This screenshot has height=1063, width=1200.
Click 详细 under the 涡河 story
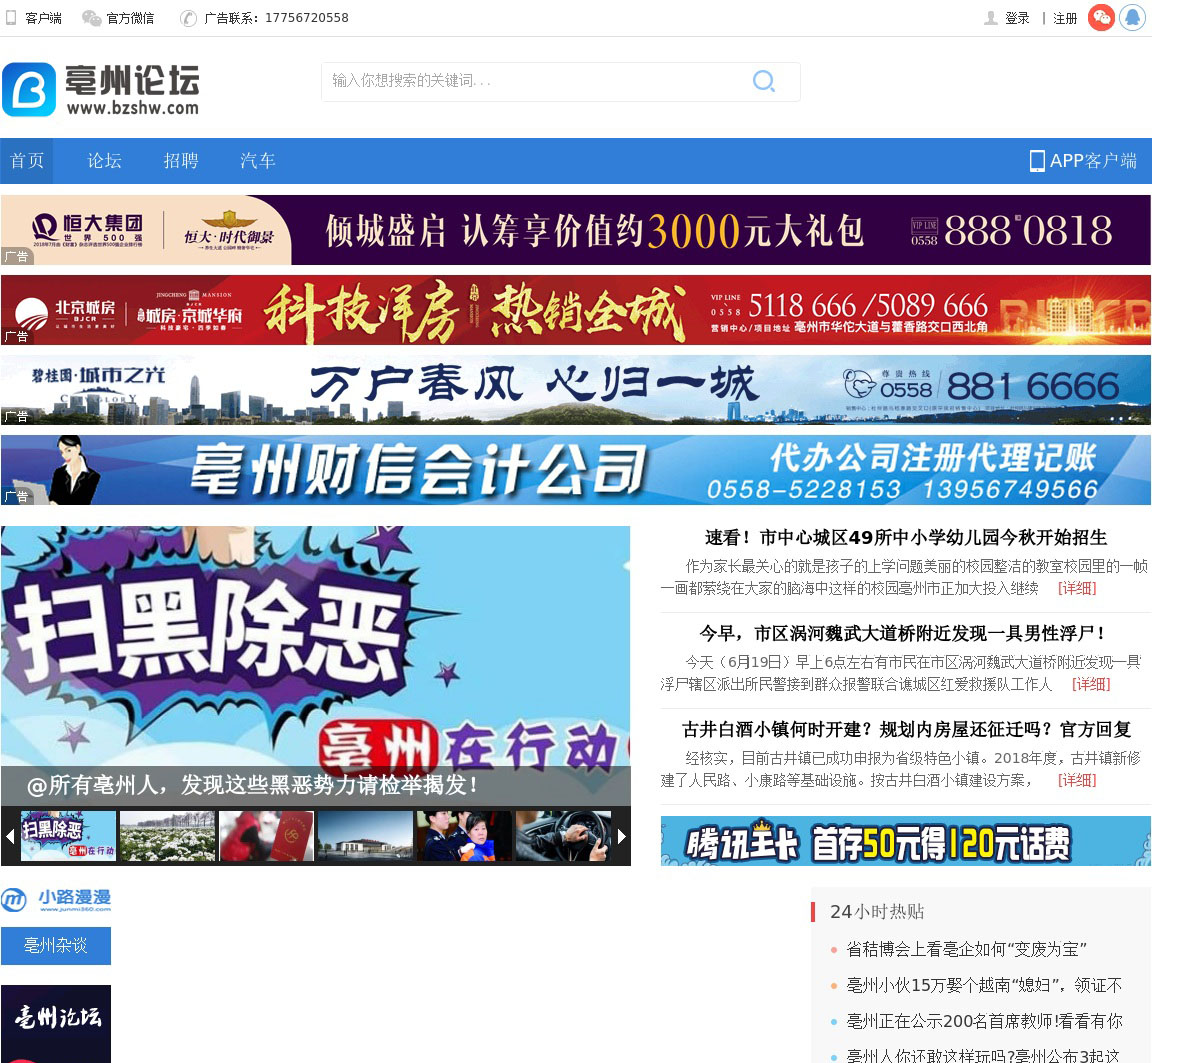coord(1091,685)
